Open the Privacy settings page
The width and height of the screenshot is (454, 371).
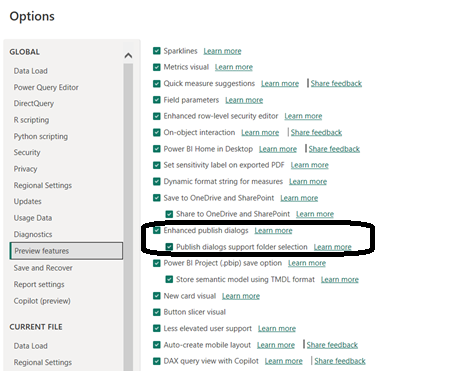(25, 169)
